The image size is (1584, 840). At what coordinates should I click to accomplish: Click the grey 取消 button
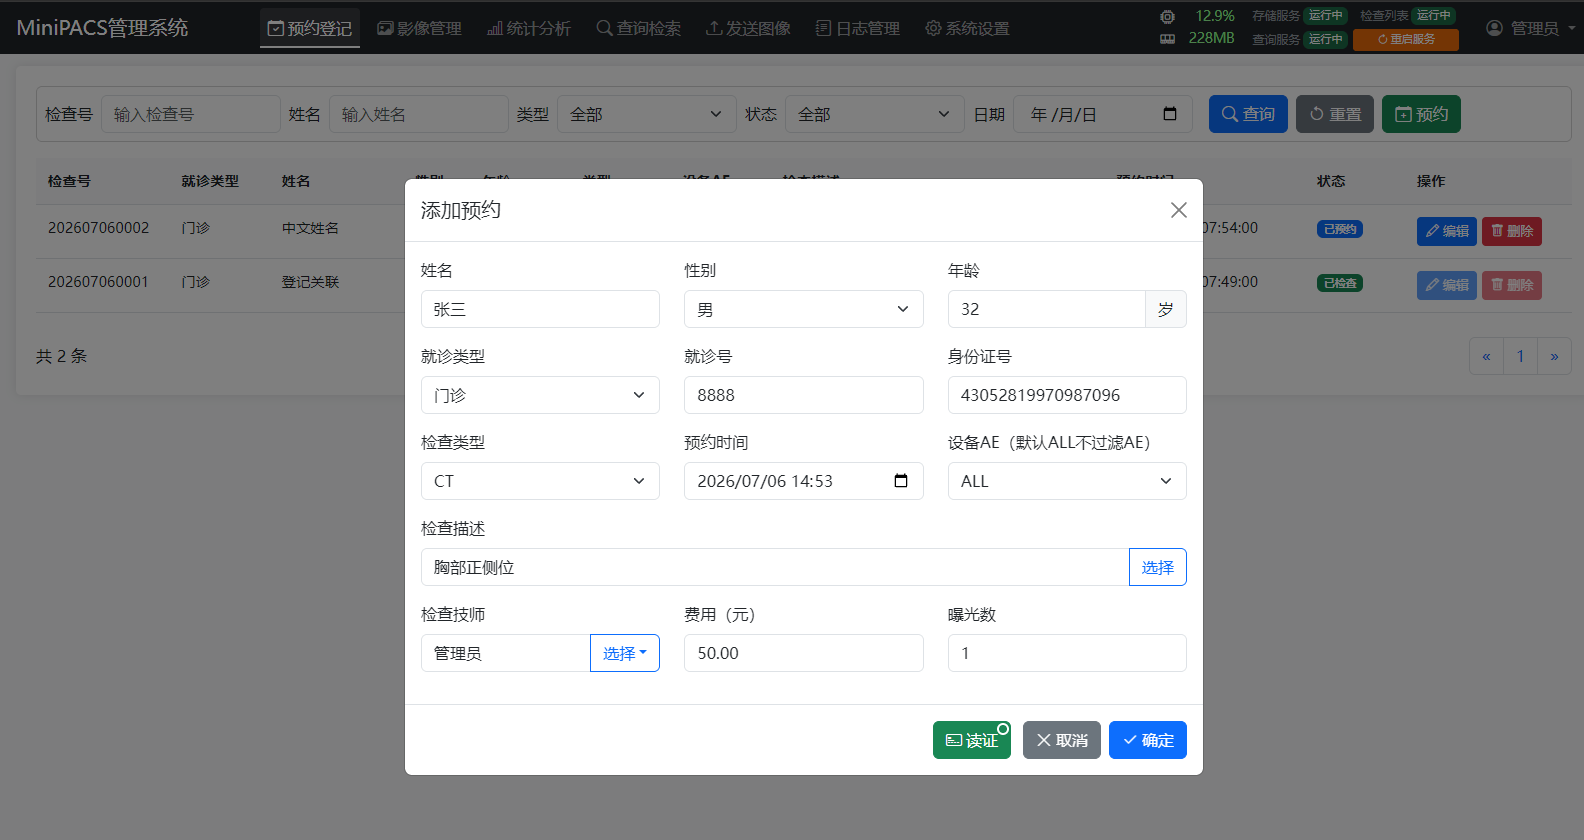click(1062, 740)
